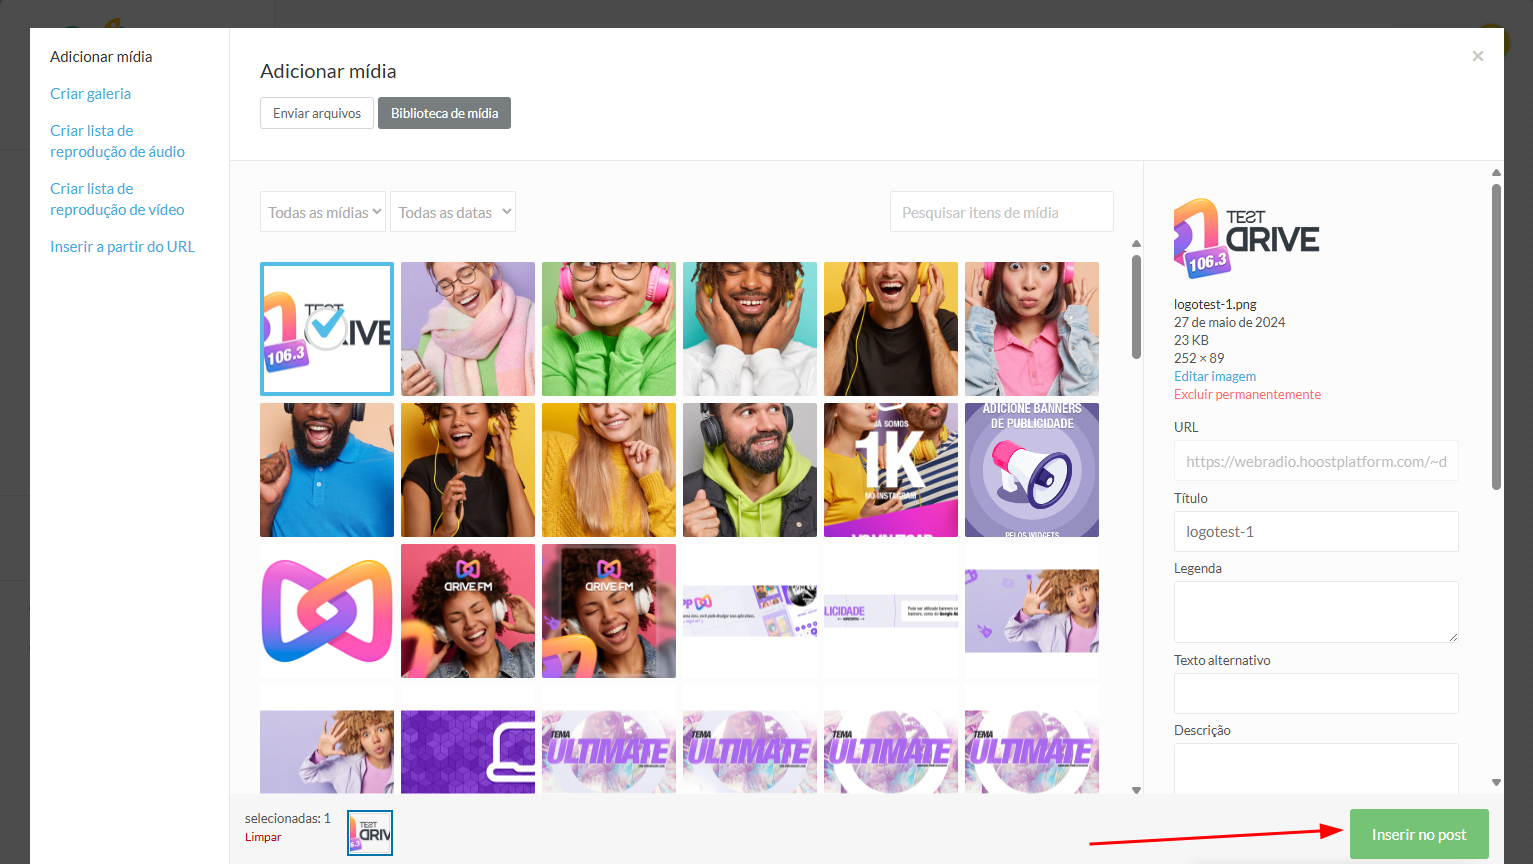Viewport: 1533px width, 864px height.
Task: Click into the Legenda text area
Action: (1316, 612)
